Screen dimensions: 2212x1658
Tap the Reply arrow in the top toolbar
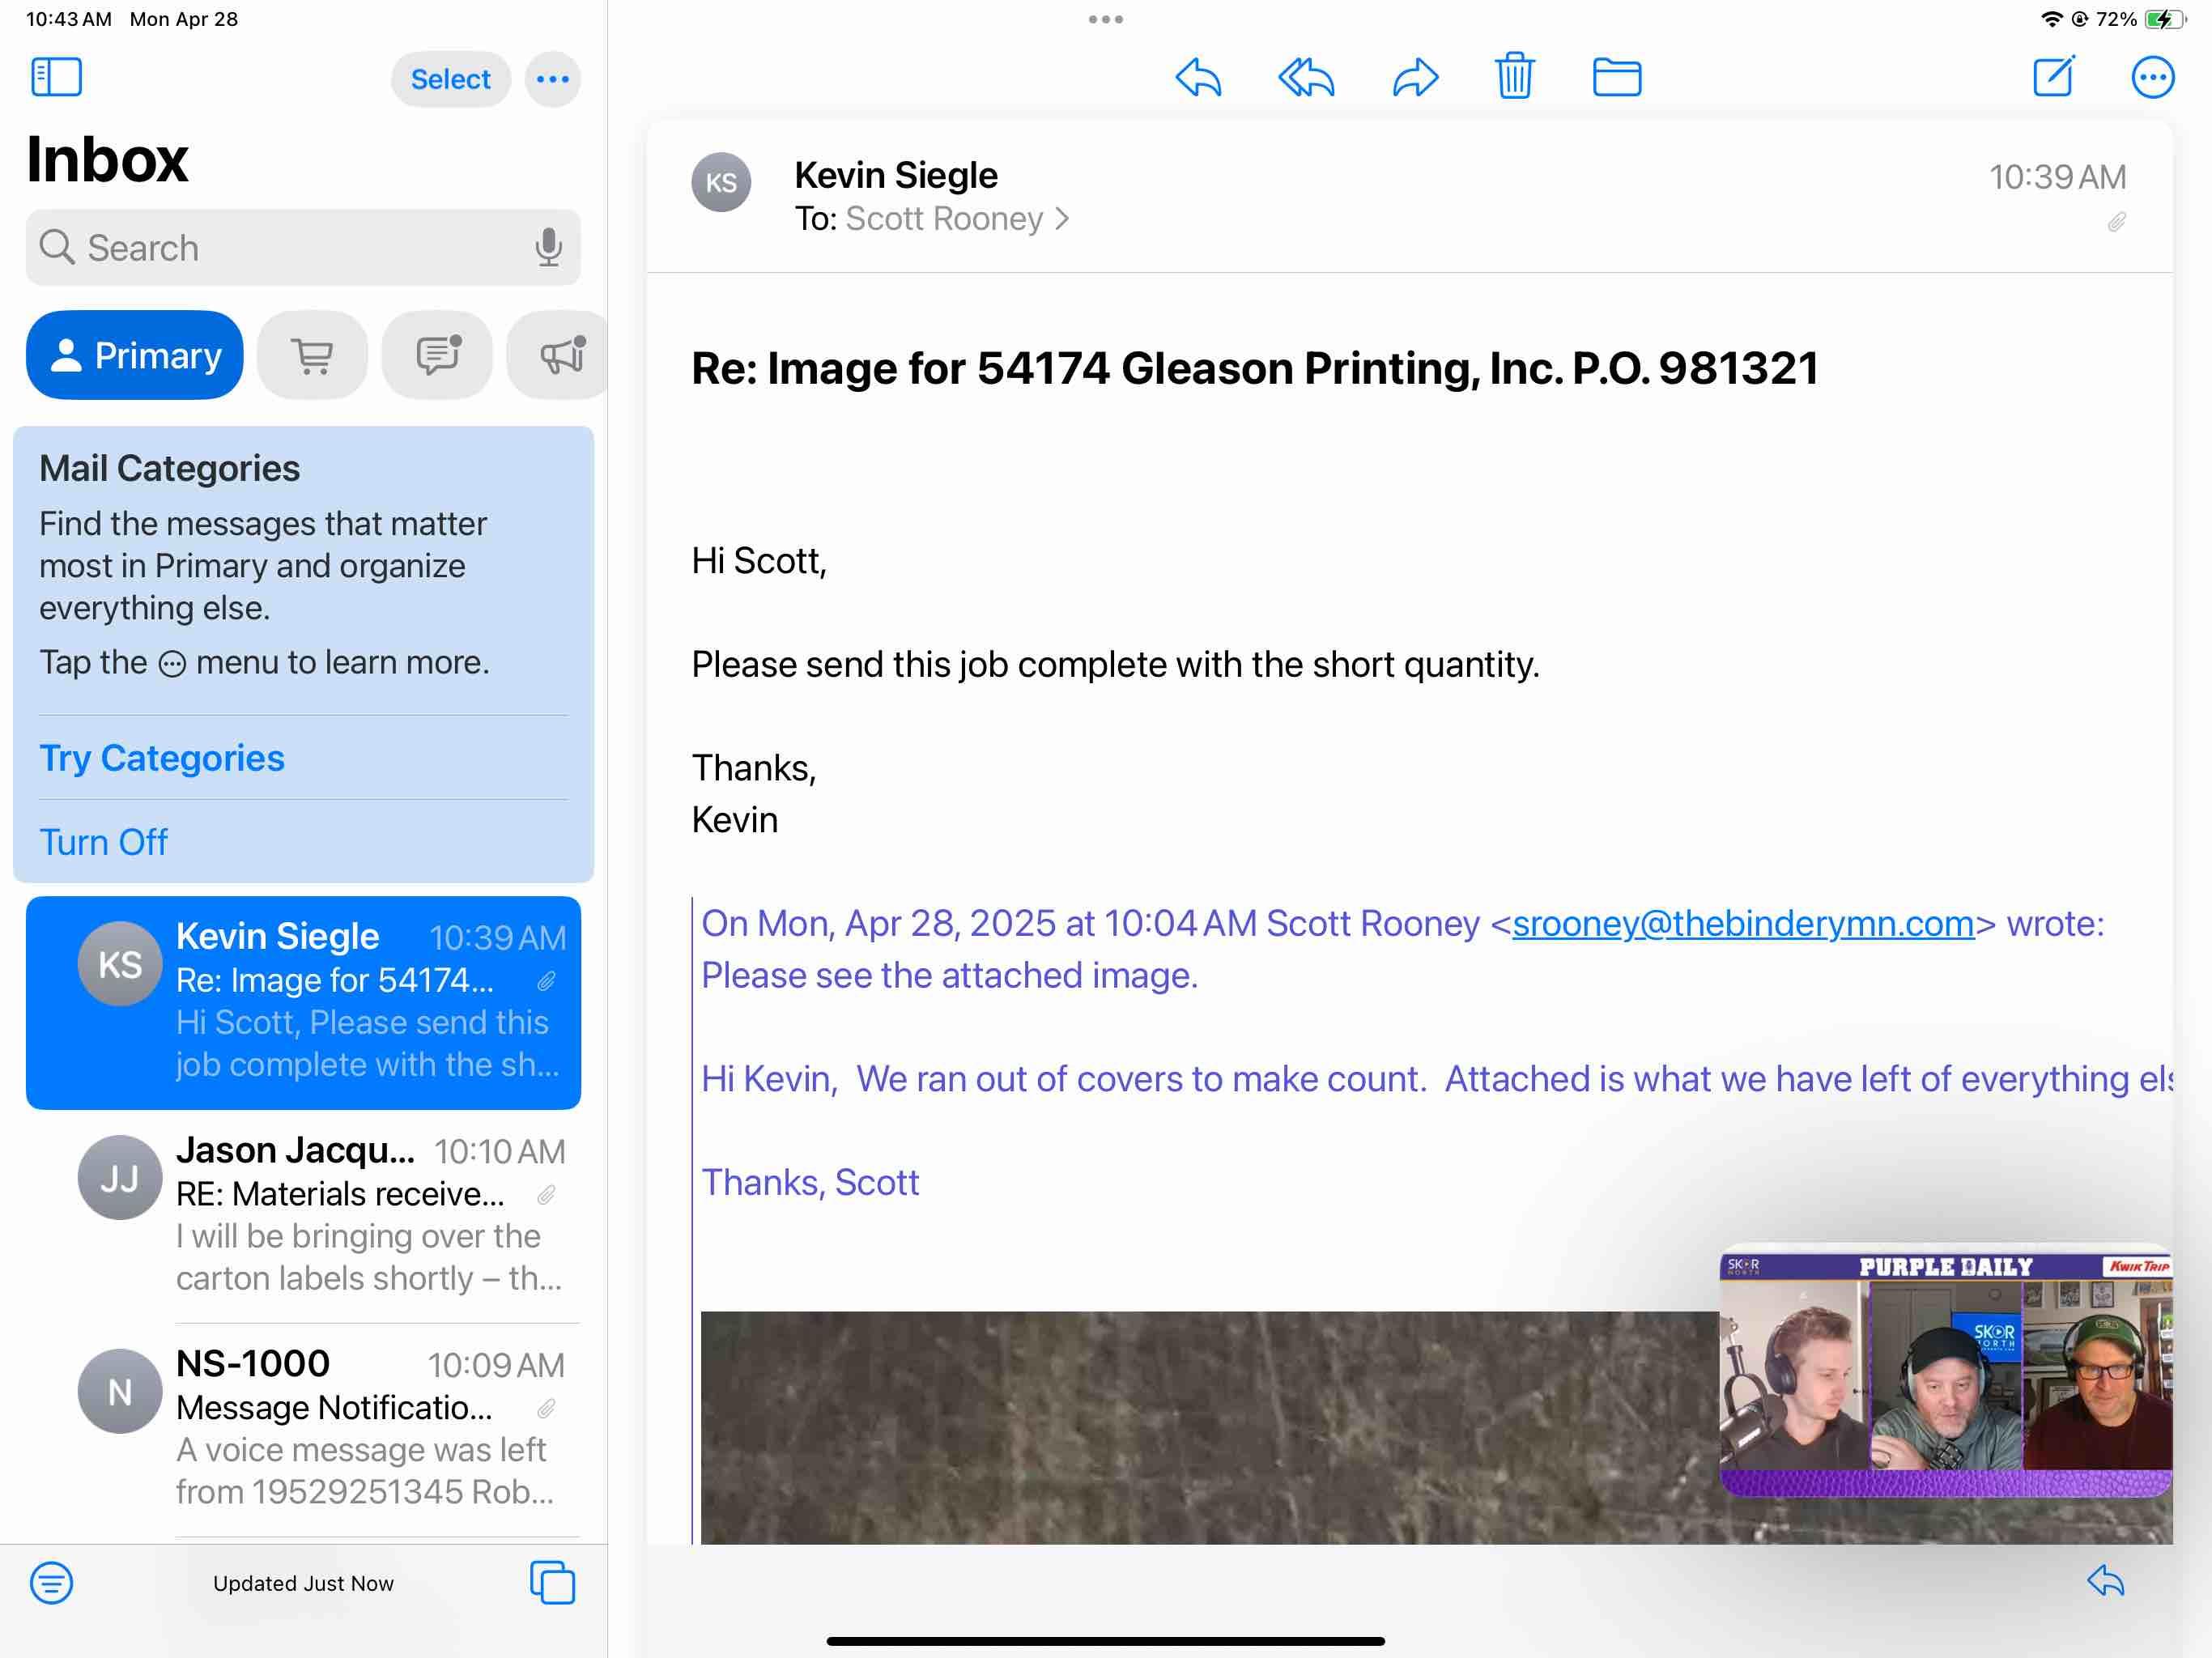coord(1198,77)
